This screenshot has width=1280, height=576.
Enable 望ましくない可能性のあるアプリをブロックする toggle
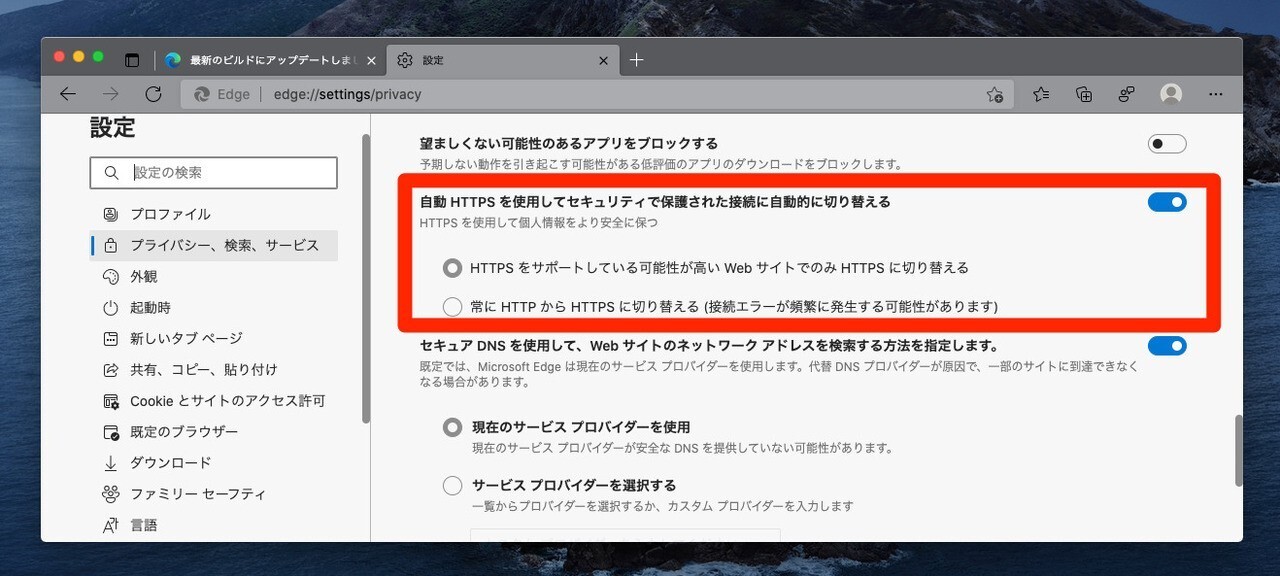pos(1167,144)
